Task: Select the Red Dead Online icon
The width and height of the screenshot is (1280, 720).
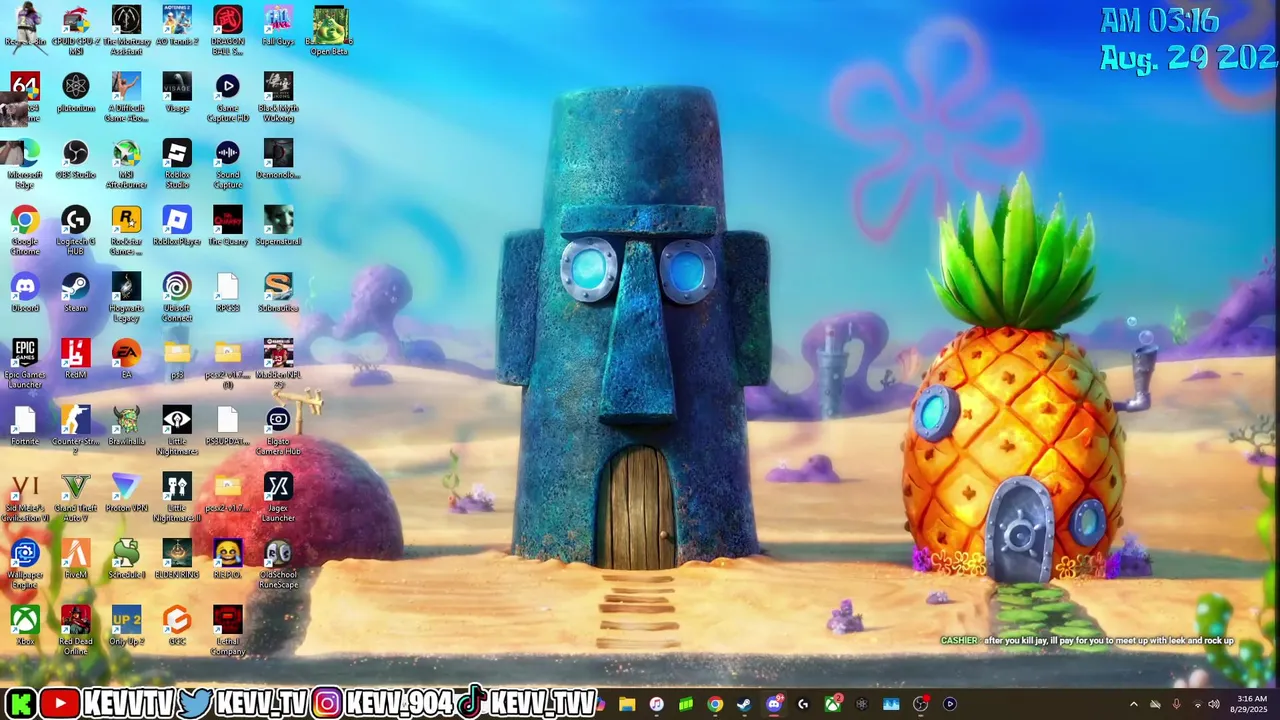Action: click(75, 631)
